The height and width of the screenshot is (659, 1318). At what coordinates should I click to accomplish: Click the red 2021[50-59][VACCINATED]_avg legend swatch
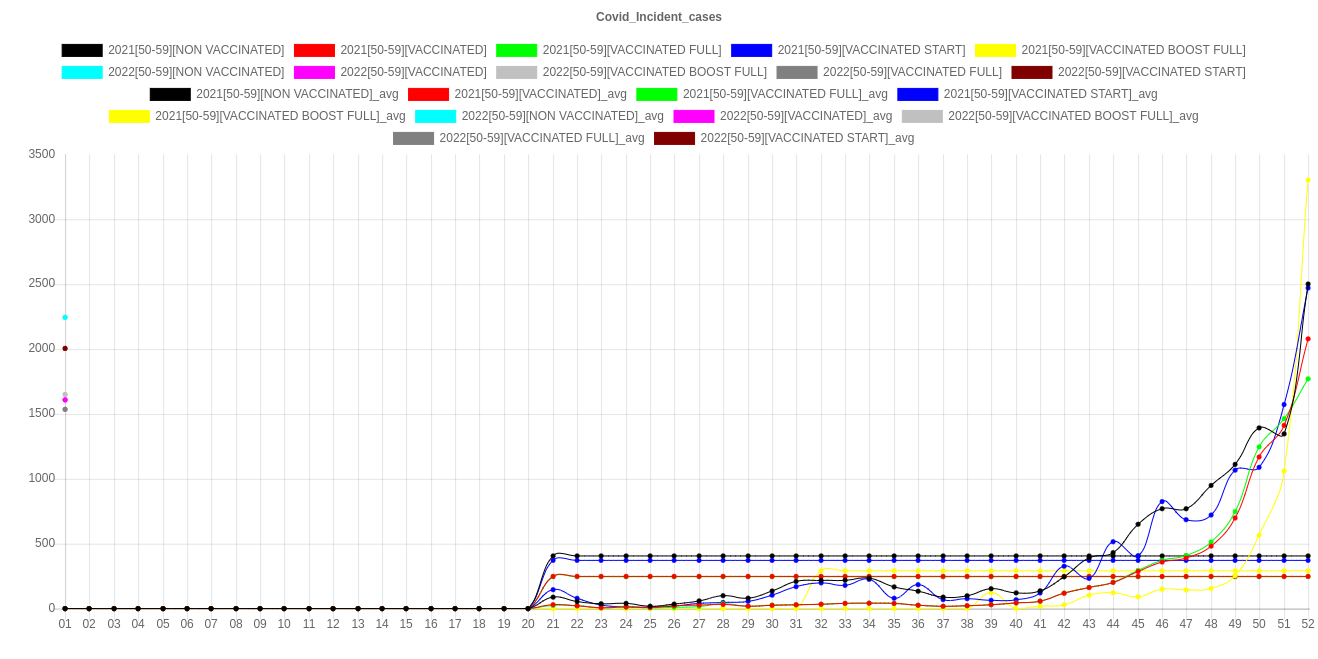click(x=429, y=94)
